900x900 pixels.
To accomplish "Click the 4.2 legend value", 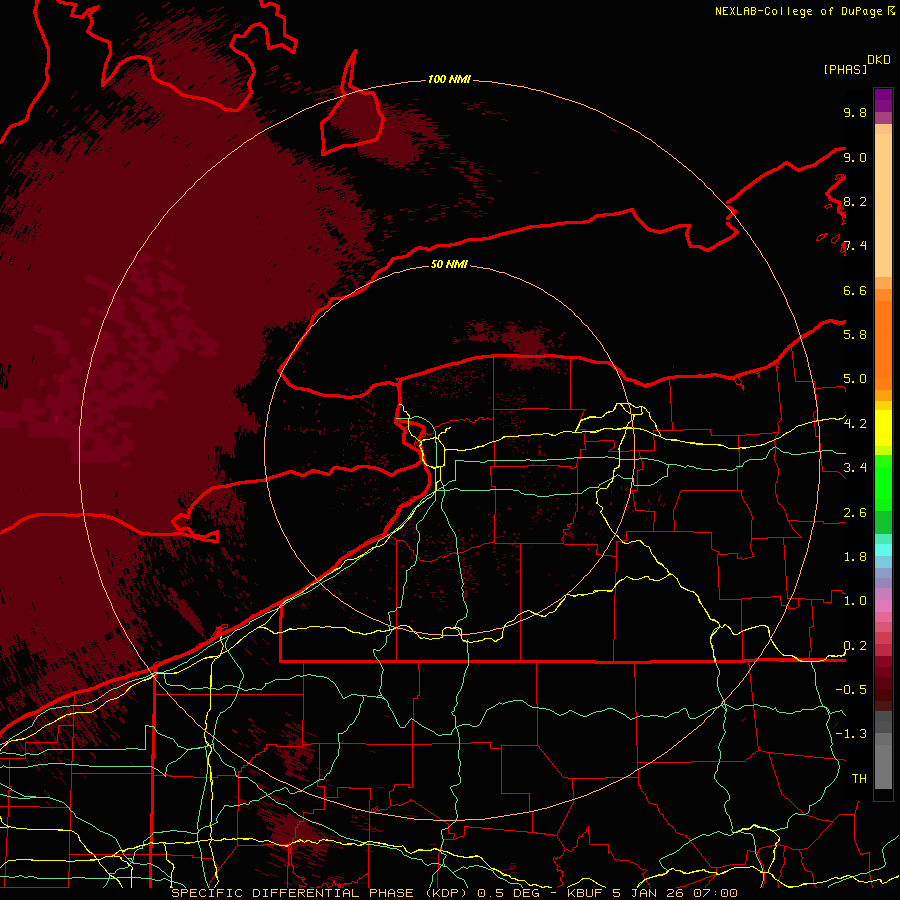I will (x=855, y=424).
